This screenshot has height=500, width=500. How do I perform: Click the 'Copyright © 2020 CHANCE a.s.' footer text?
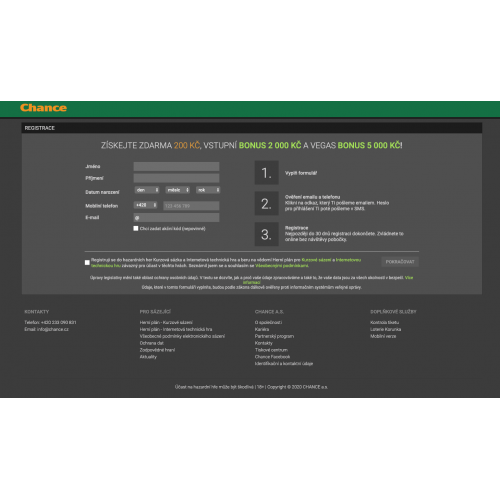(x=297, y=387)
